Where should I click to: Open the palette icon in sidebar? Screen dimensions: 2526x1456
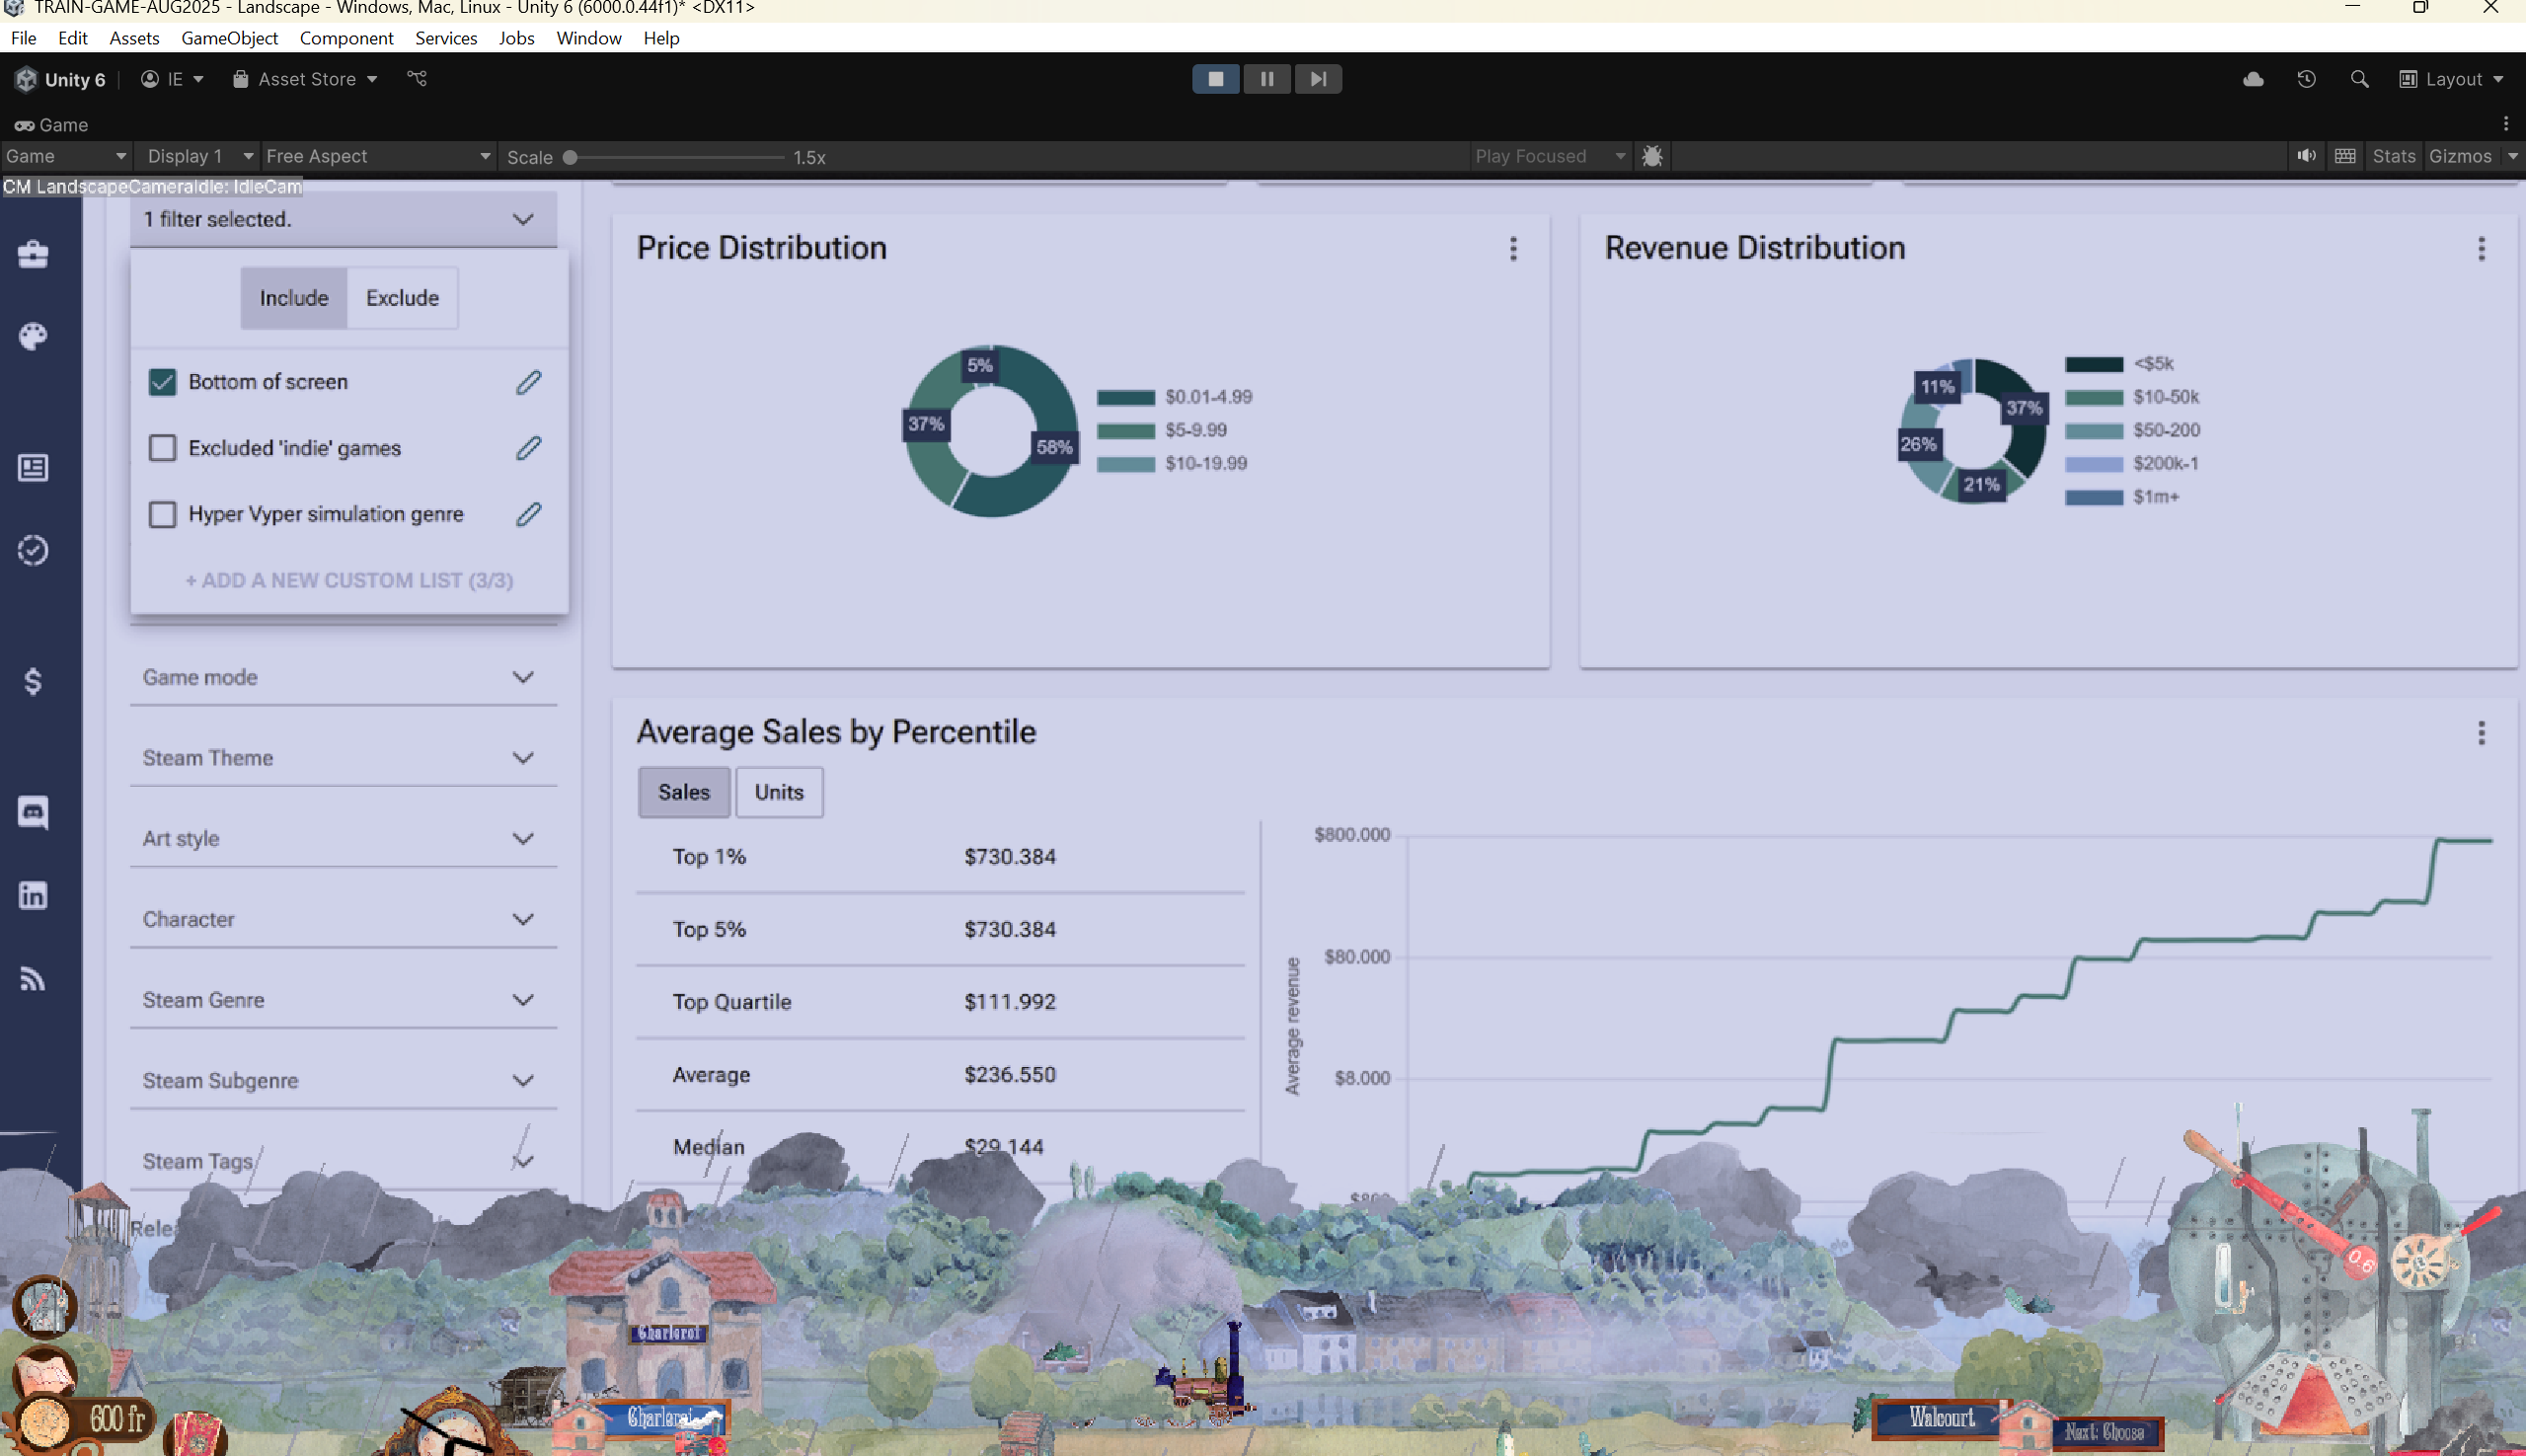(x=33, y=336)
